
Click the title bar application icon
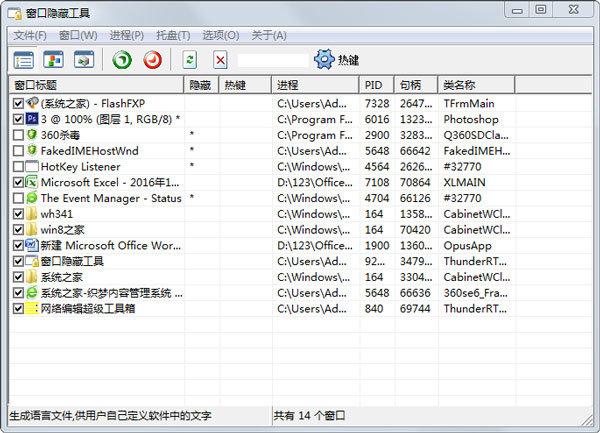[x=15, y=13]
